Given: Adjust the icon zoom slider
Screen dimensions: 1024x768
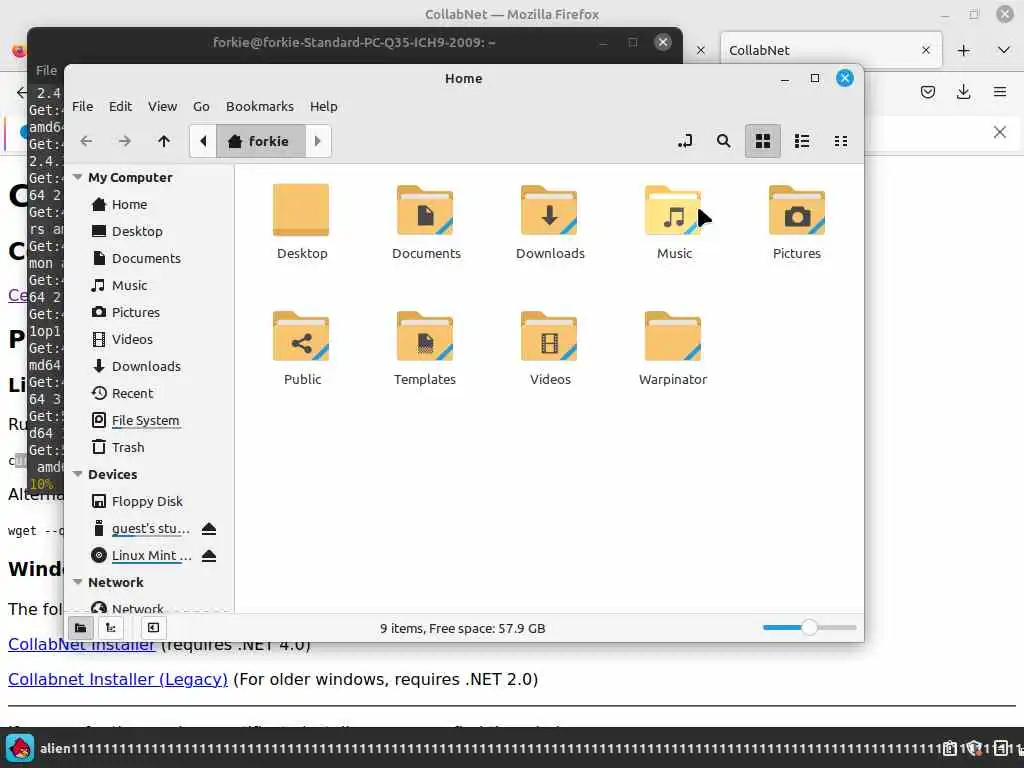Looking at the screenshot, I should pyautogui.click(x=809, y=628).
